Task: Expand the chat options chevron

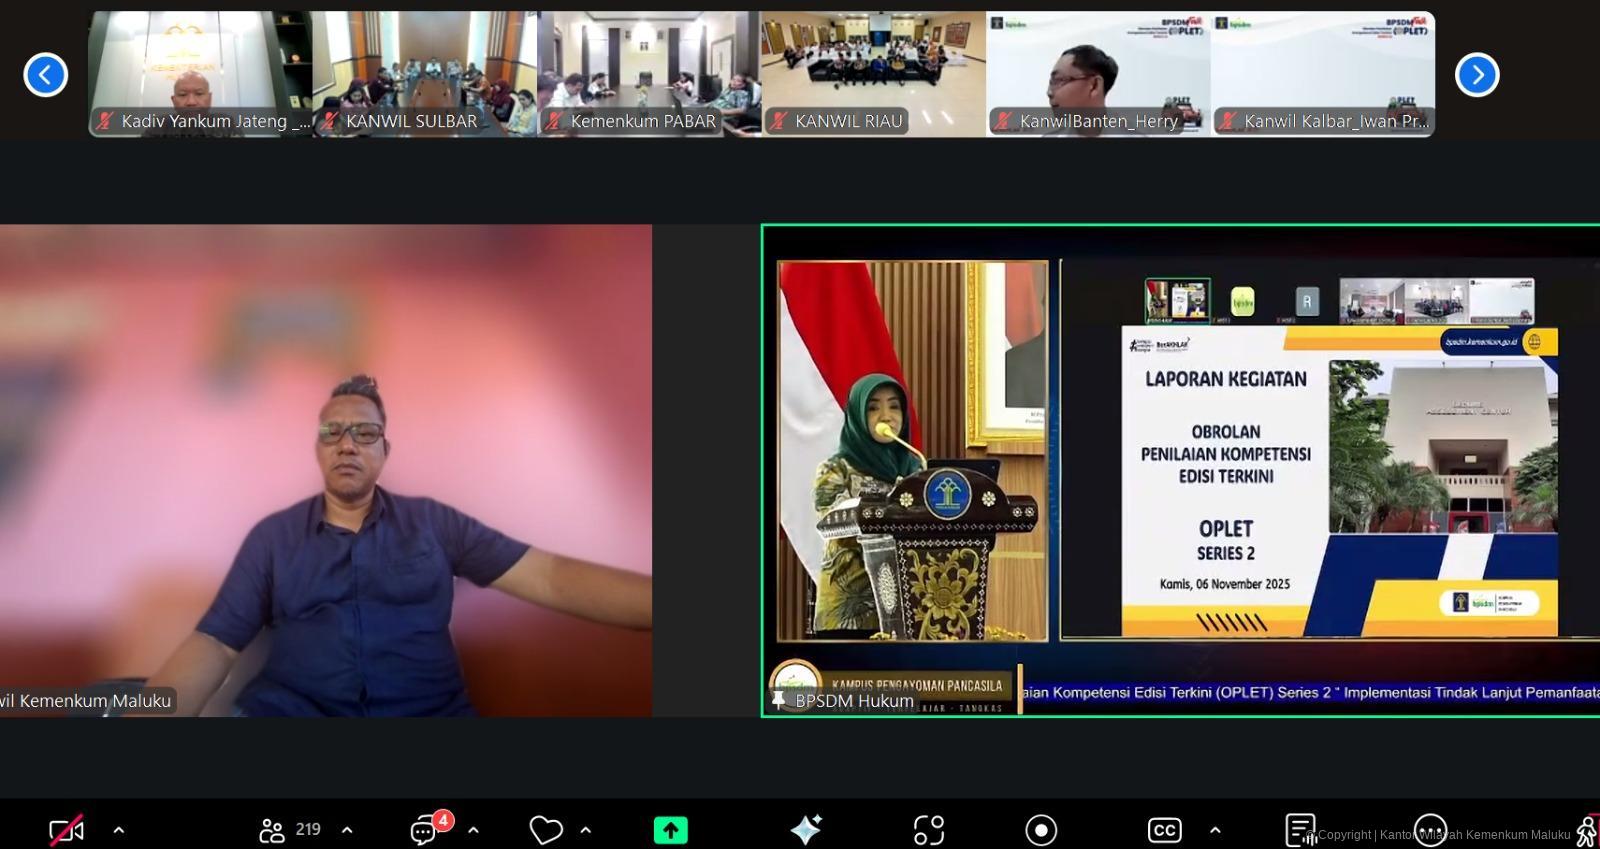Action: tap(473, 830)
